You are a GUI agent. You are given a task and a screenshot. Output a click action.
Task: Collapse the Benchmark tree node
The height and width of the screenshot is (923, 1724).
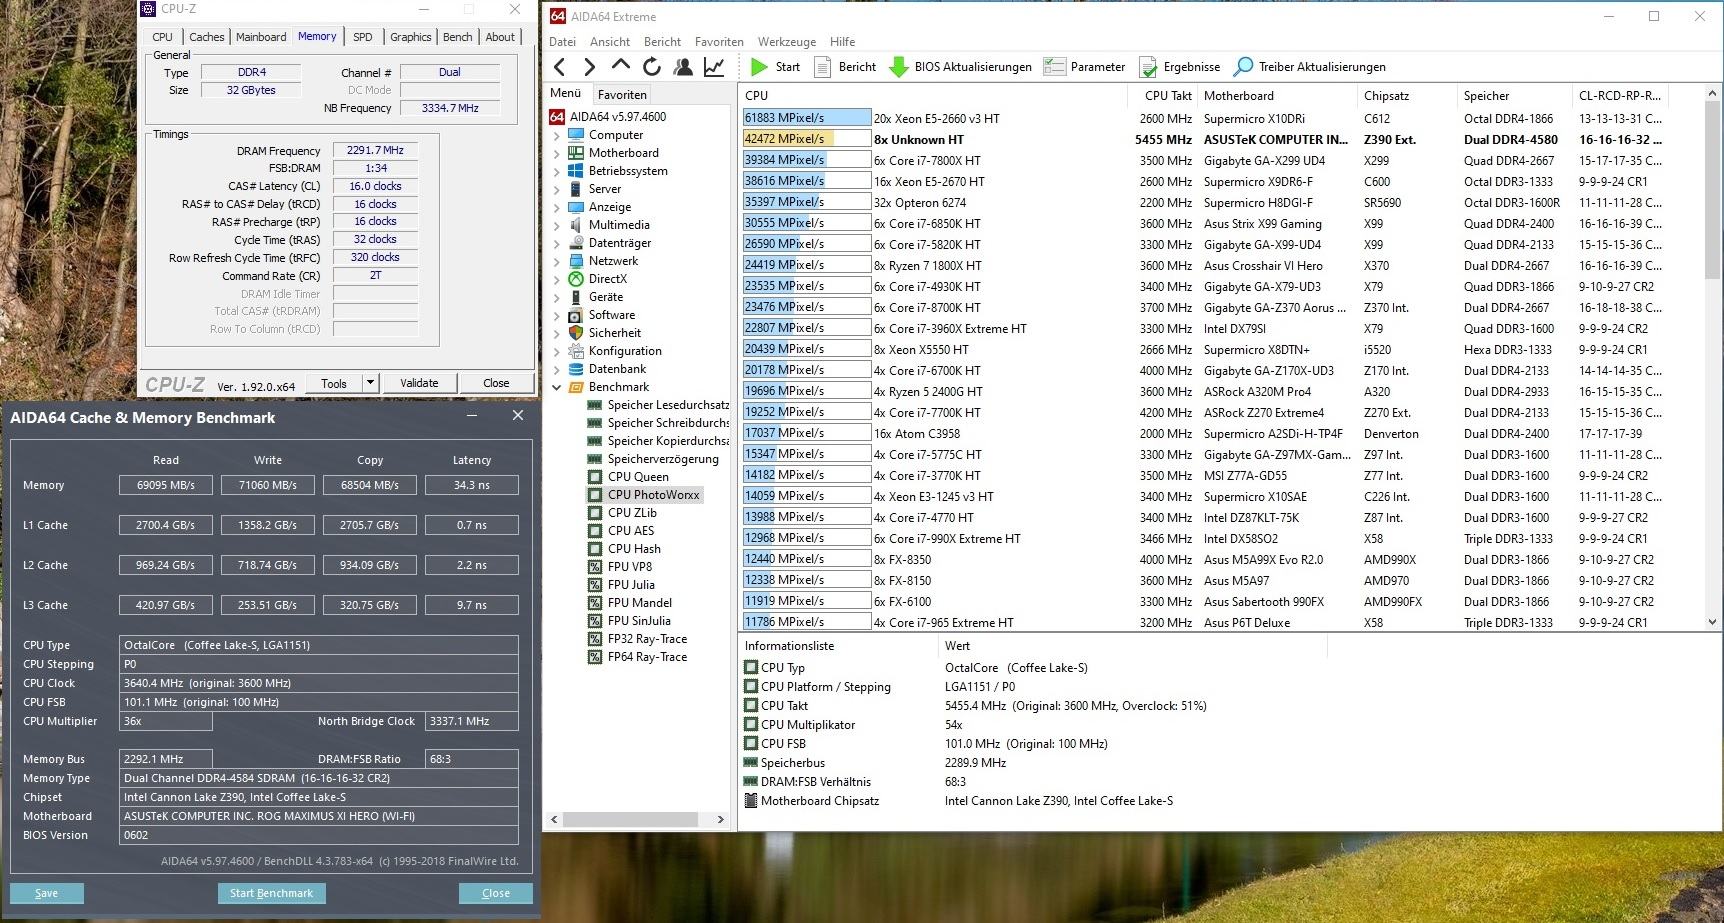pyautogui.click(x=557, y=387)
